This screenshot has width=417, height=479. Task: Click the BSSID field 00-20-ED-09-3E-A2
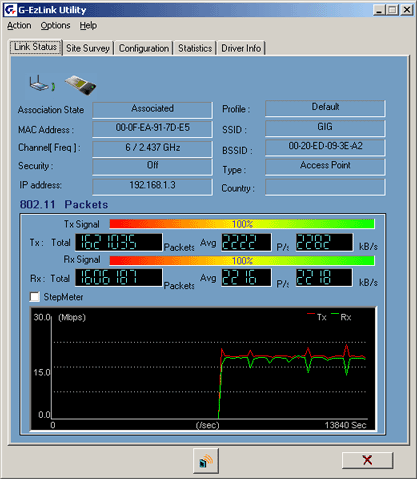(x=325, y=147)
